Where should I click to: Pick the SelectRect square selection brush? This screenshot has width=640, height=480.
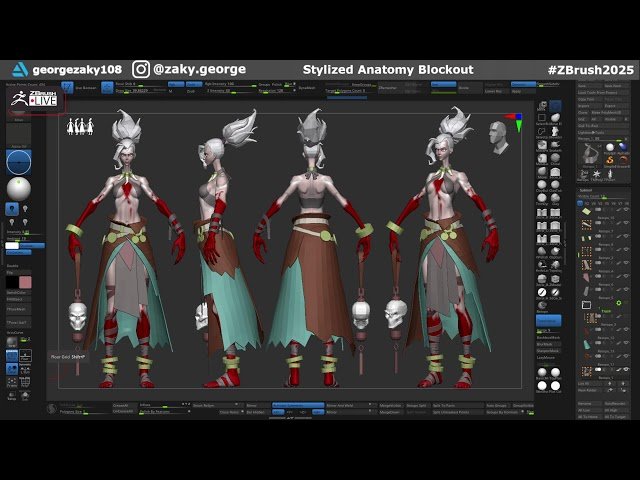[x=542, y=118]
